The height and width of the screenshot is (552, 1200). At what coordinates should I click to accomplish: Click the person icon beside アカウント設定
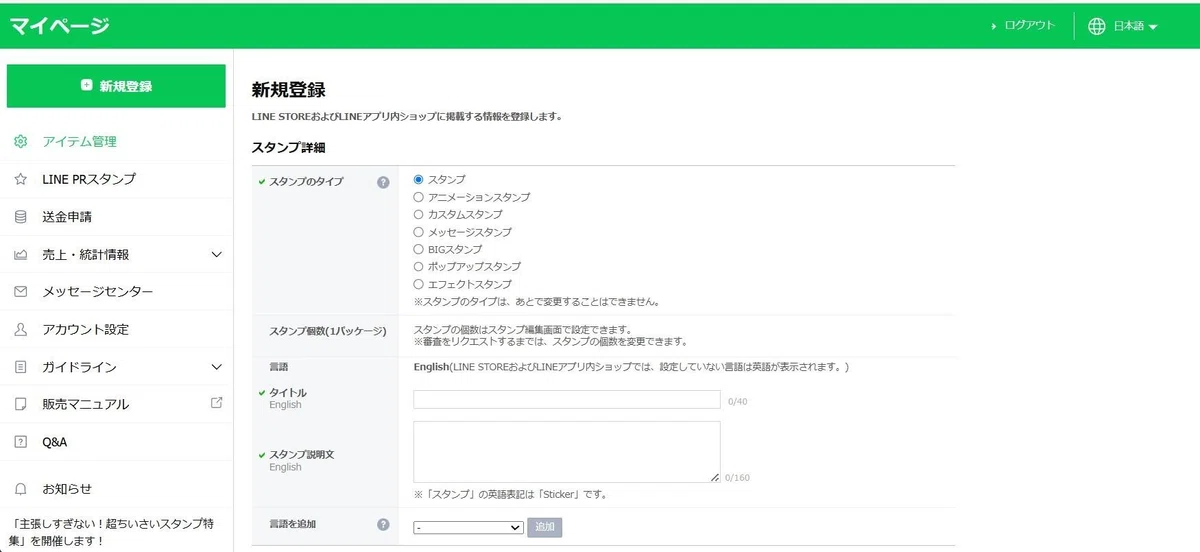[20, 329]
